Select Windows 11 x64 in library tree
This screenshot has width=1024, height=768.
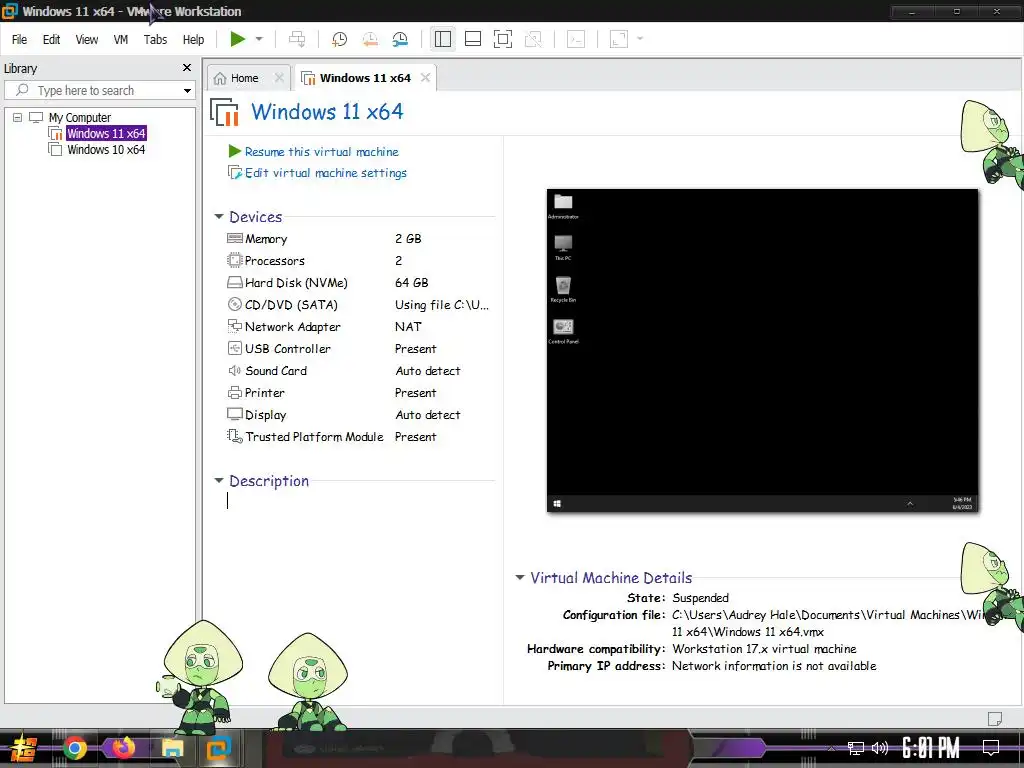pos(106,133)
